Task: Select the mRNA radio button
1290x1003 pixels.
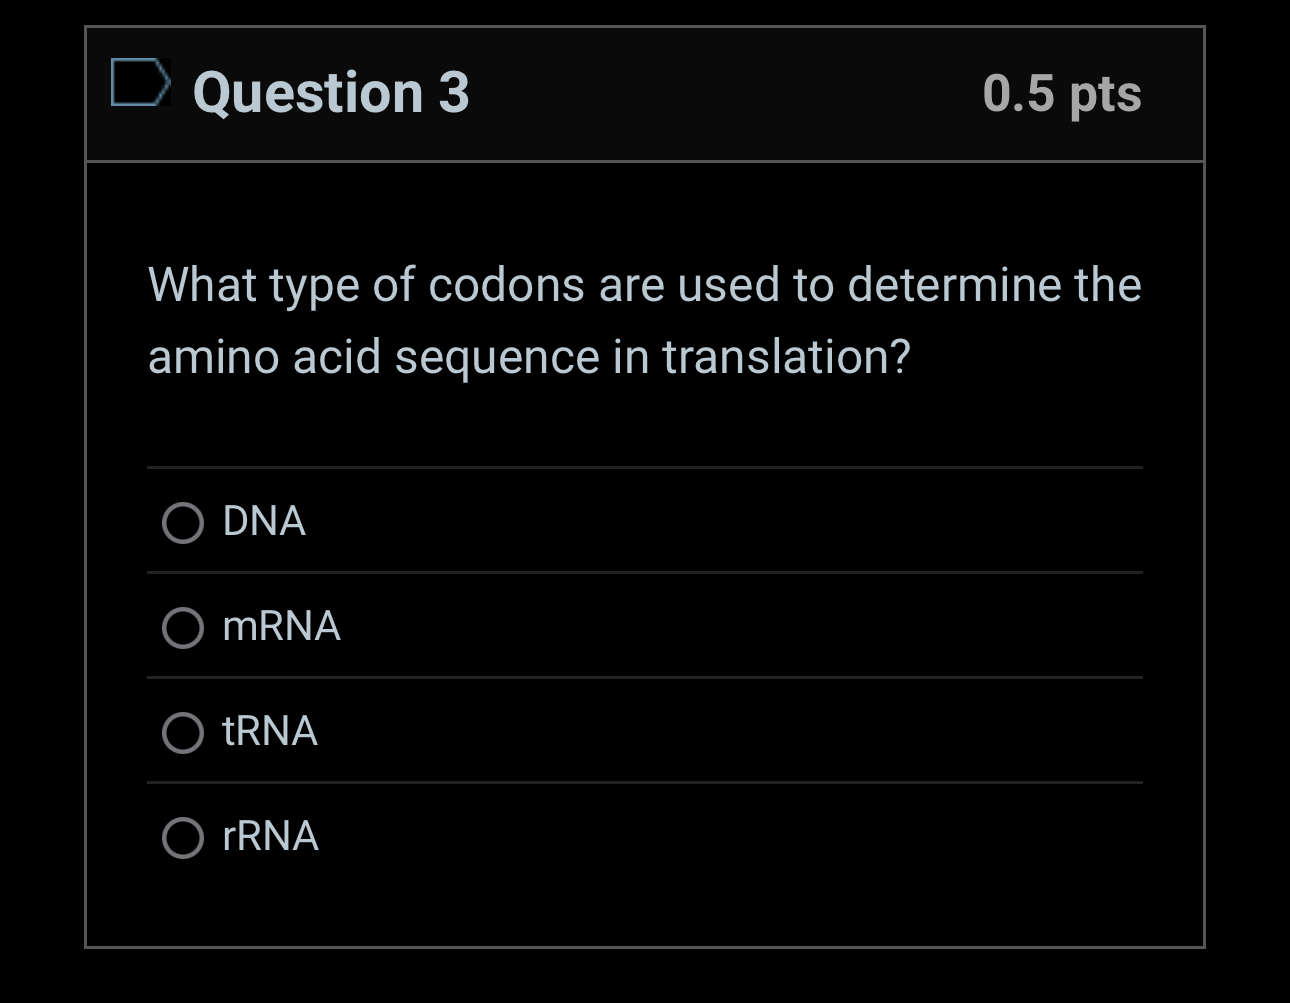Action: click(183, 629)
